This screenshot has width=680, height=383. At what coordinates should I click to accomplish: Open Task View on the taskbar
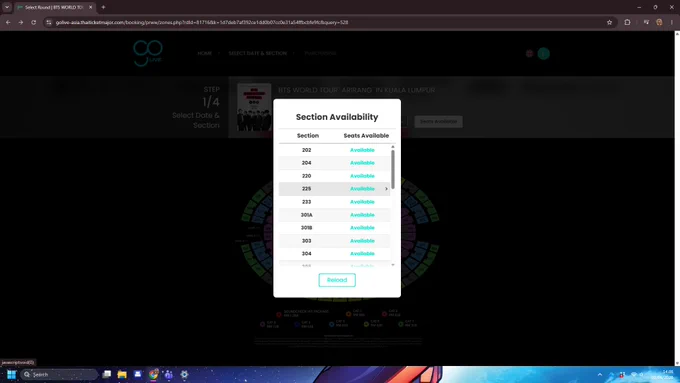[107, 374]
